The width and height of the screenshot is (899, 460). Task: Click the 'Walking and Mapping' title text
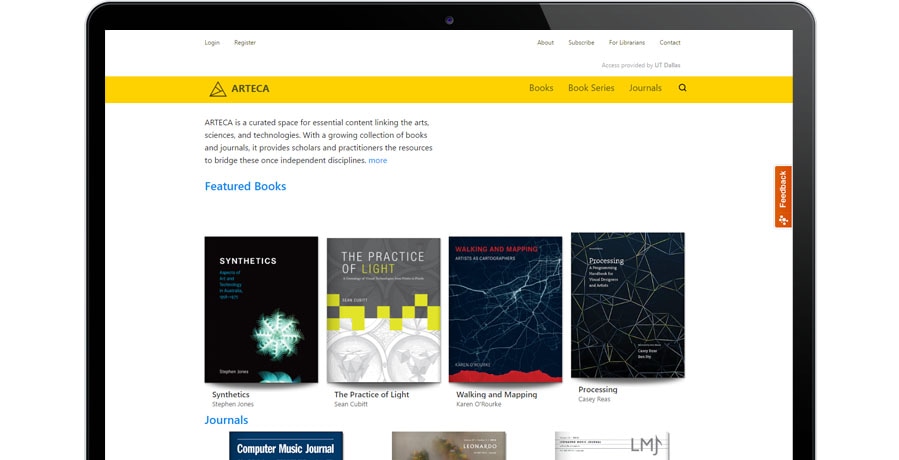point(497,395)
